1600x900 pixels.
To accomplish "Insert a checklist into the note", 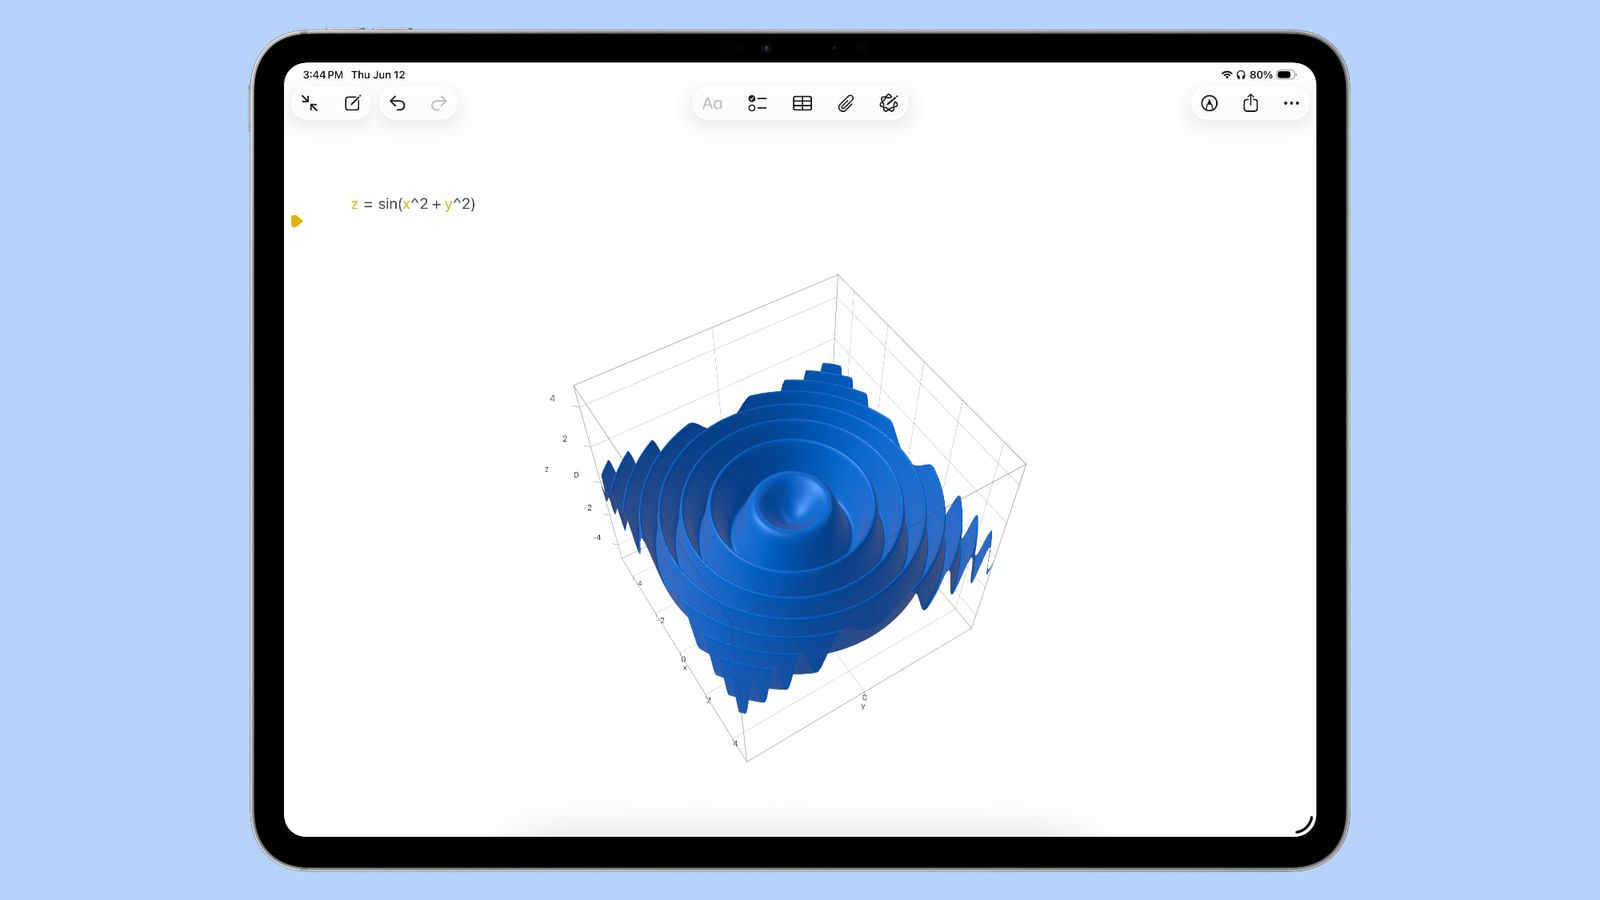I will (x=757, y=103).
